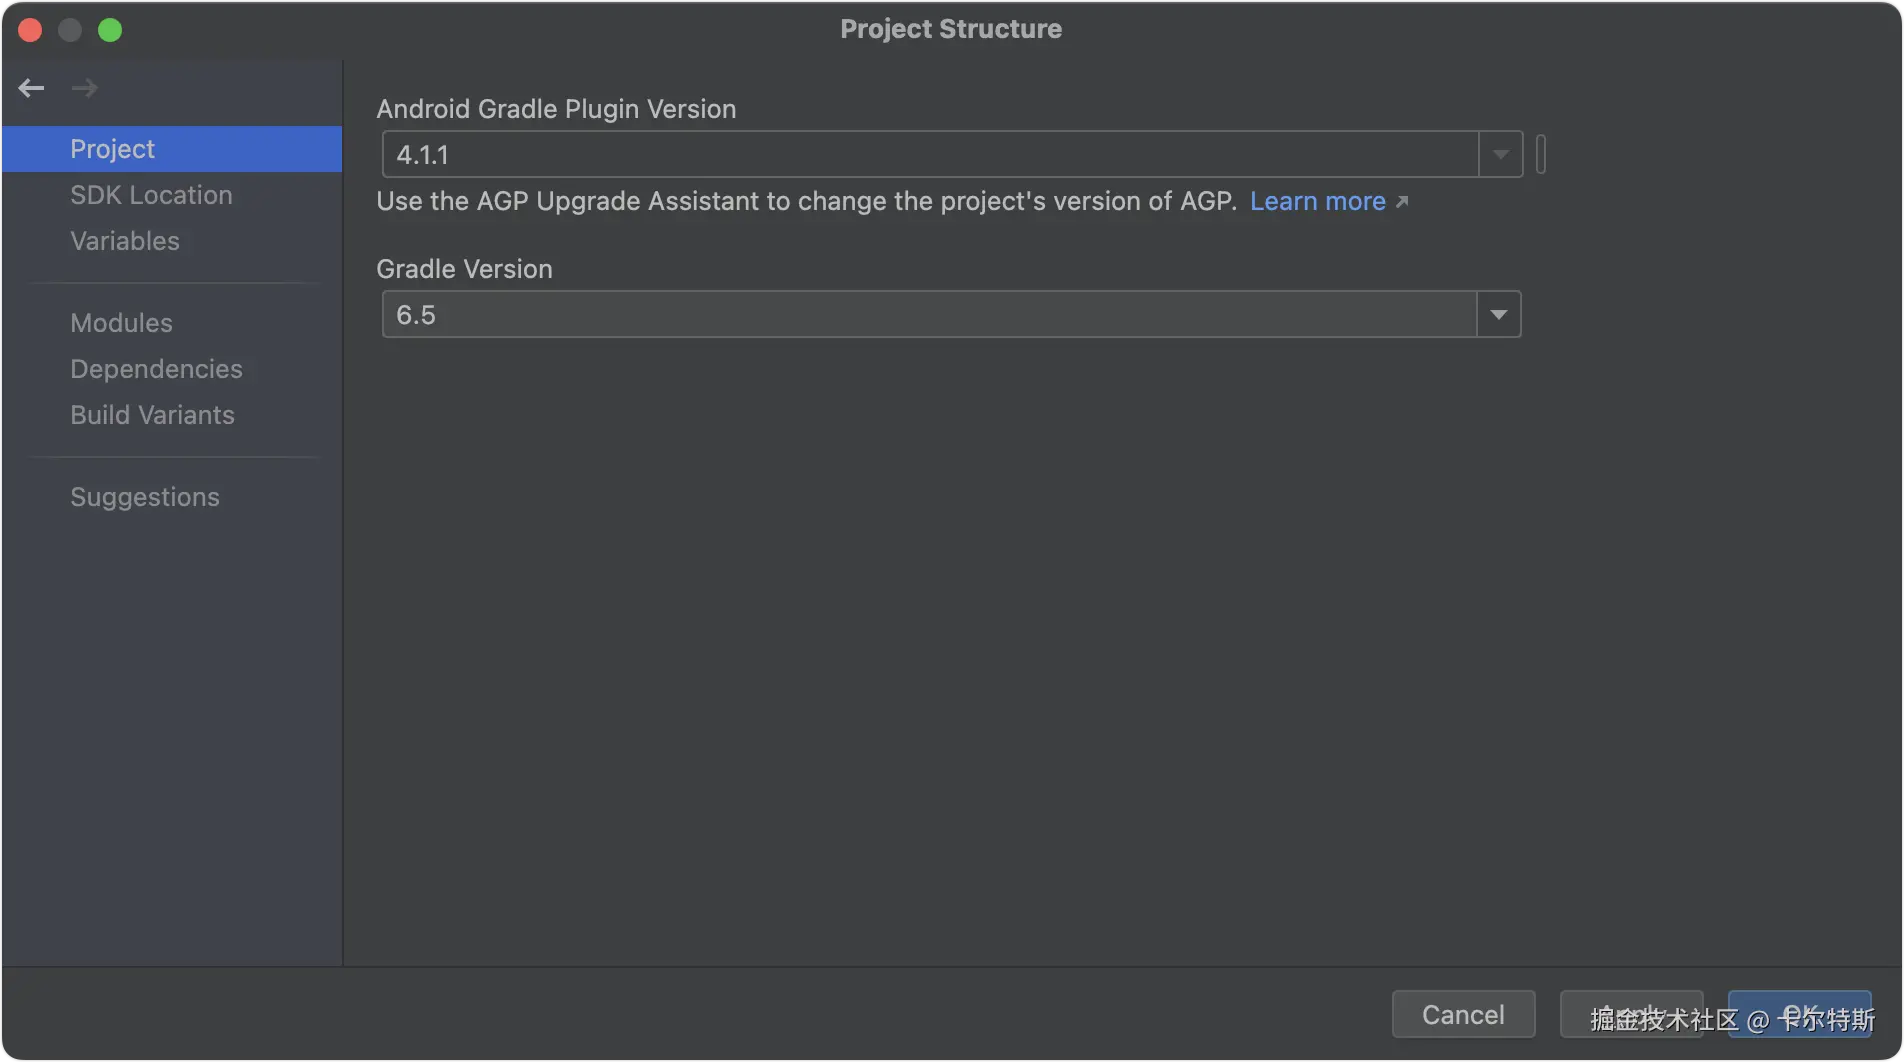Image resolution: width=1904 pixels, height=1062 pixels.
Task: Click the Gradle Version 6.5 text field
Action: pos(930,315)
